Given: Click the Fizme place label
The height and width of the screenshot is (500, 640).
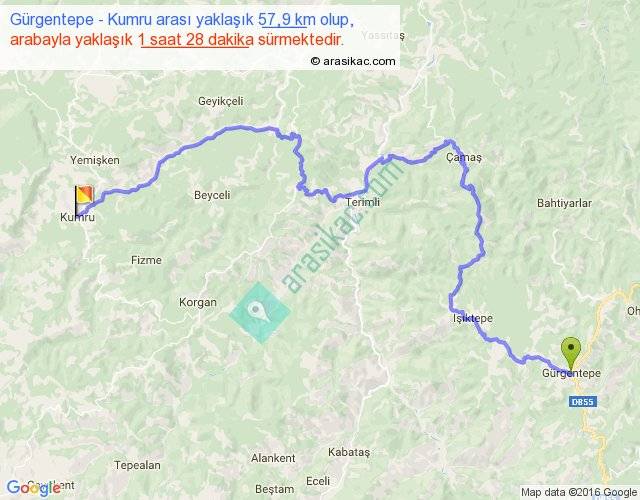Looking at the screenshot, I should click(146, 260).
